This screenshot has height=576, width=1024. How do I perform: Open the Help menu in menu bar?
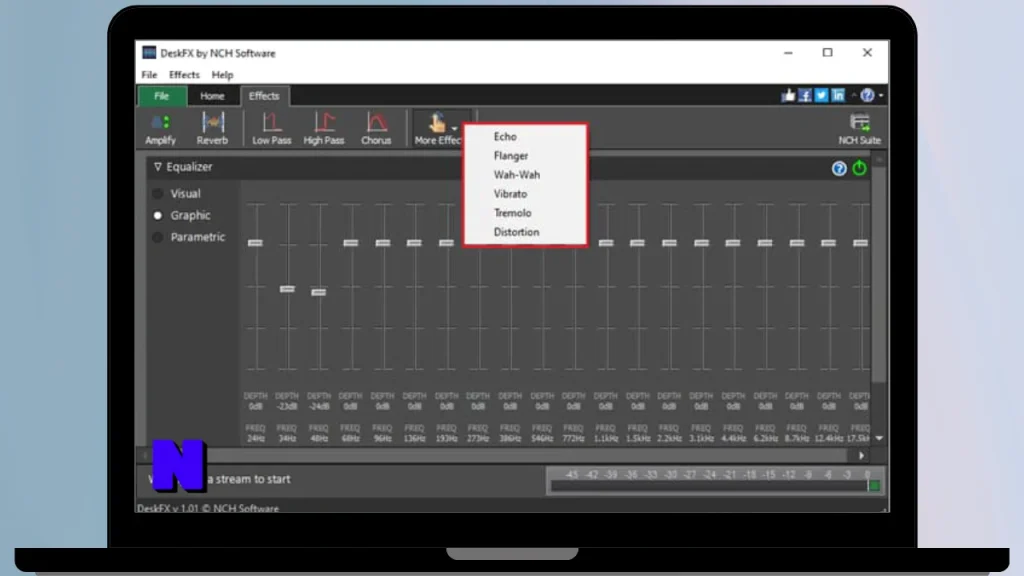[x=222, y=74]
